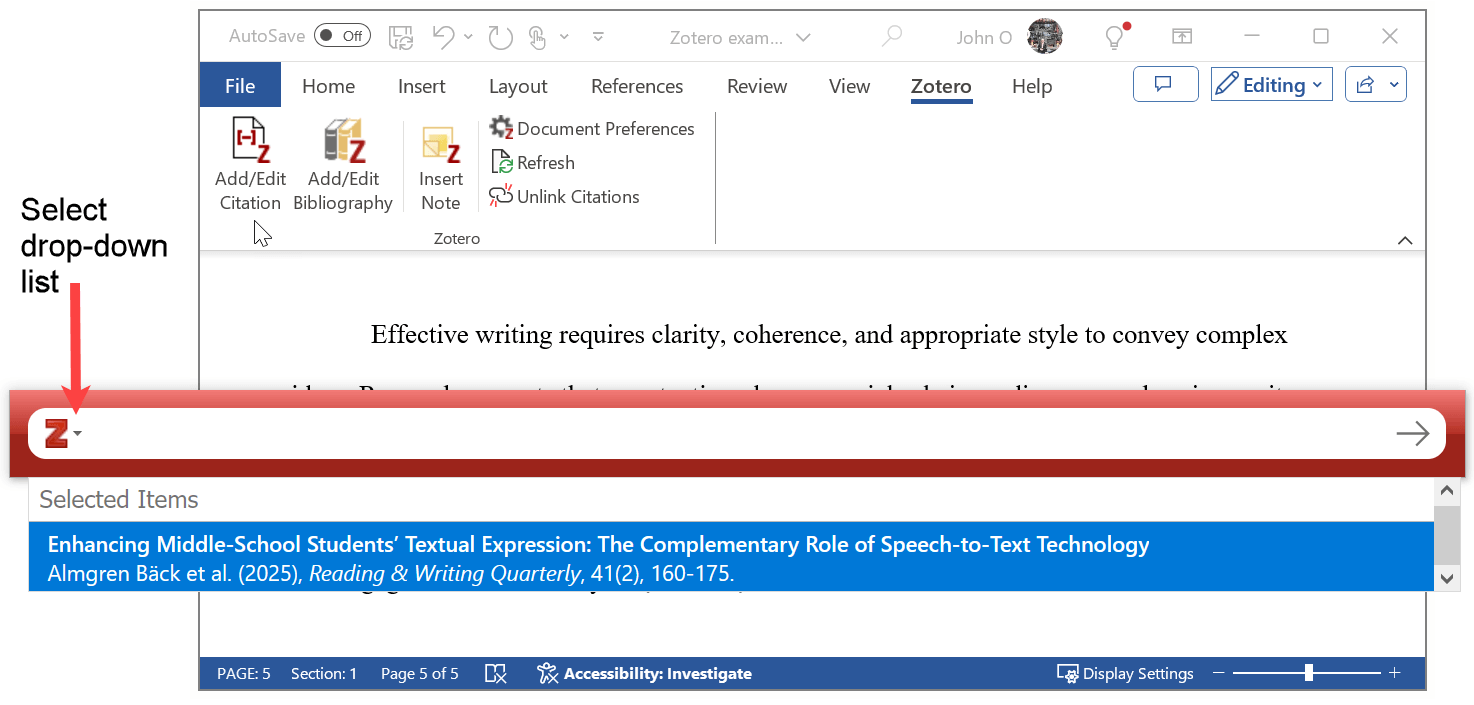The width and height of the screenshot is (1474, 705).
Task: Open the Comments panel
Action: click(x=1165, y=84)
